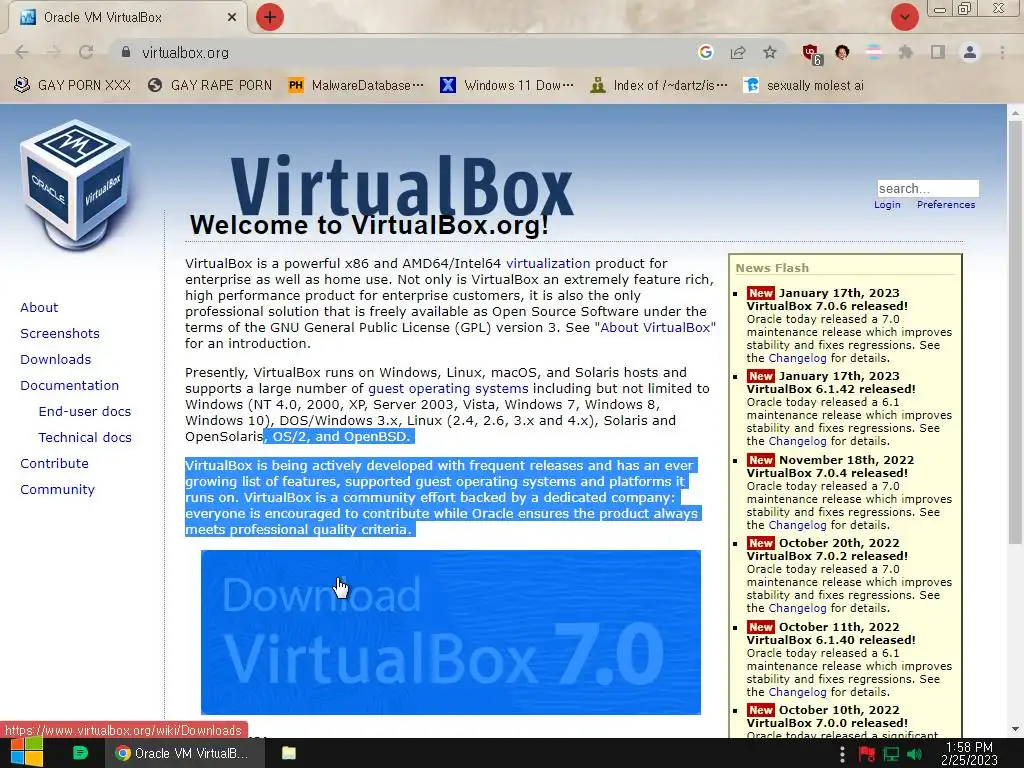Viewport: 1024px width, 768px height.
Task: Open the File Explorer taskbar icon
Action: pos(289,753)
